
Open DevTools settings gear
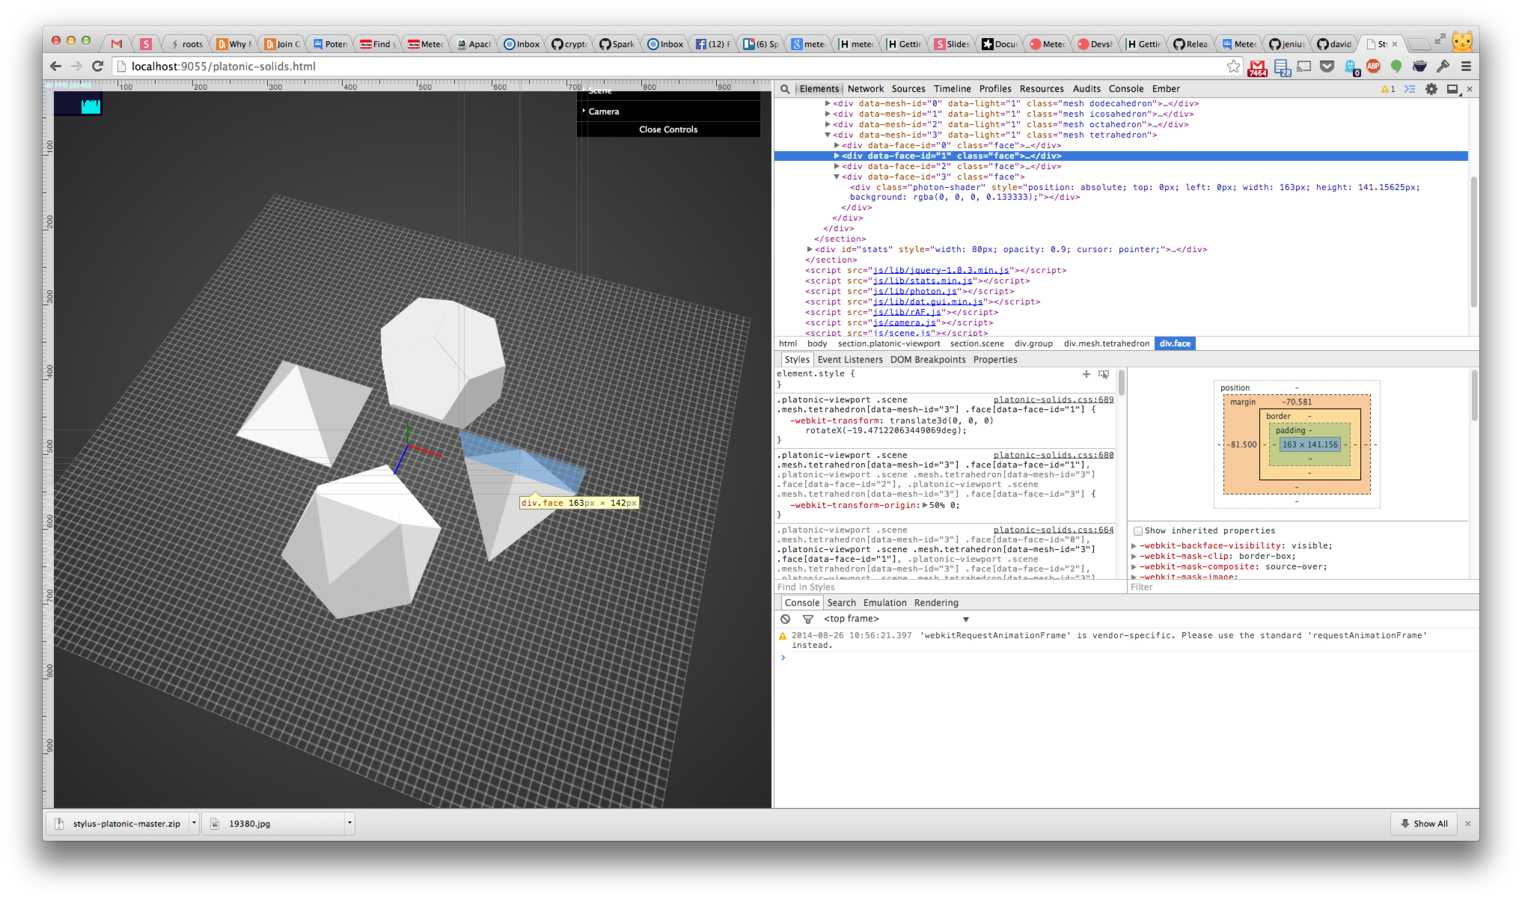coord(1431,89)
